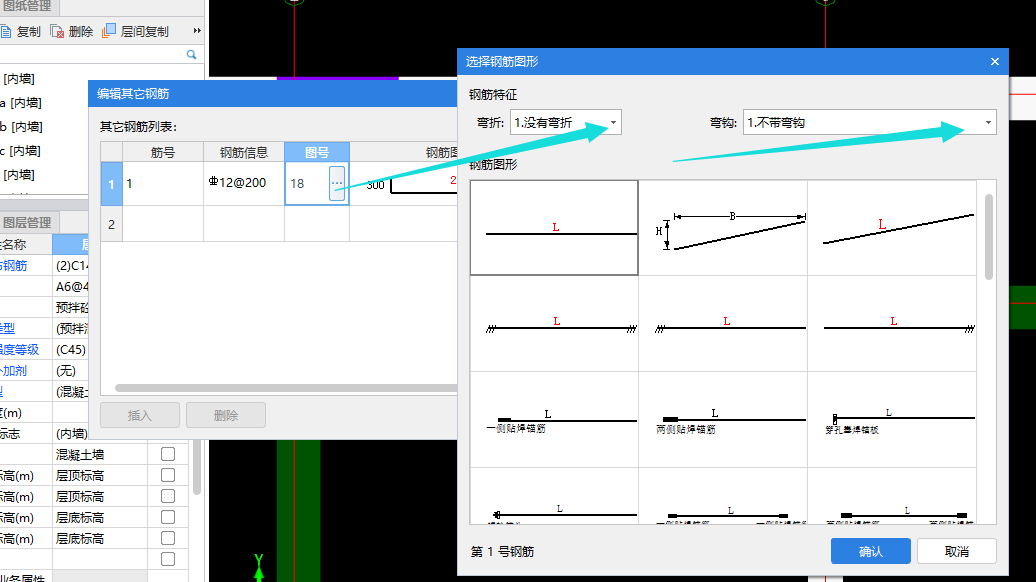Click the 图号 column header

(x=317, y=152)
